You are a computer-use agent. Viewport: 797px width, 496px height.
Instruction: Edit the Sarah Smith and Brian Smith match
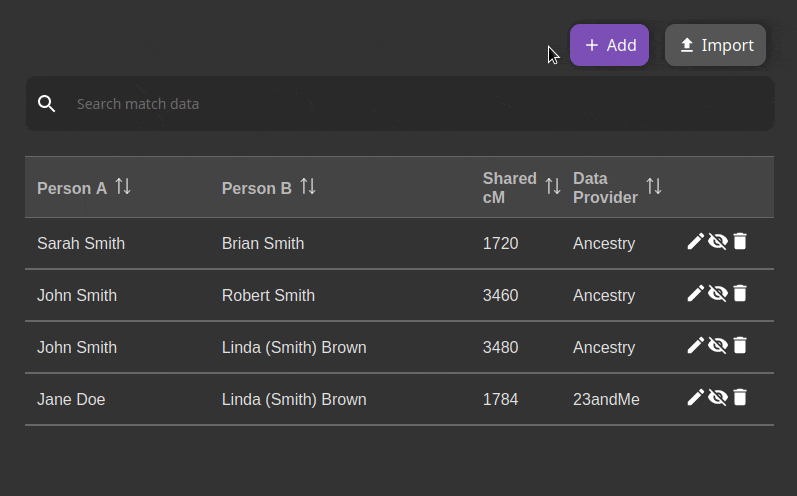(696, 241)
